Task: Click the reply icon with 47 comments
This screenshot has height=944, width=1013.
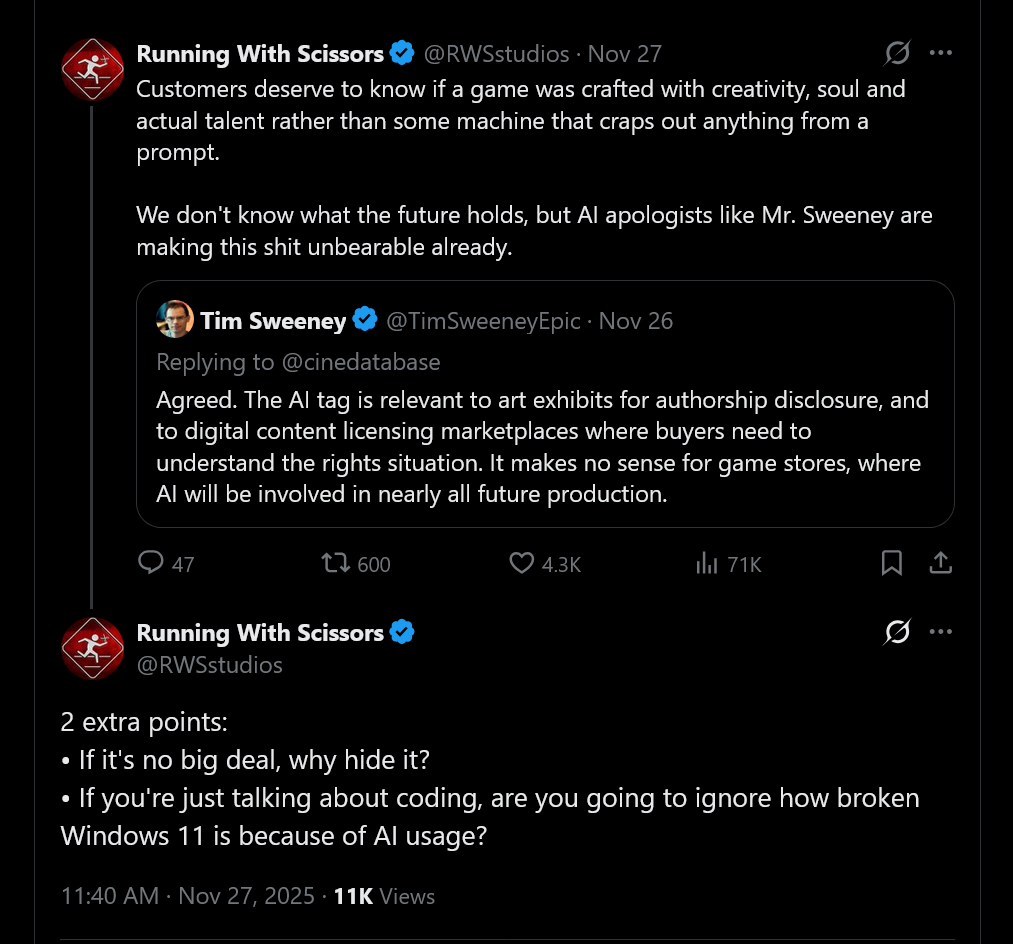Action: pos(151,564)
